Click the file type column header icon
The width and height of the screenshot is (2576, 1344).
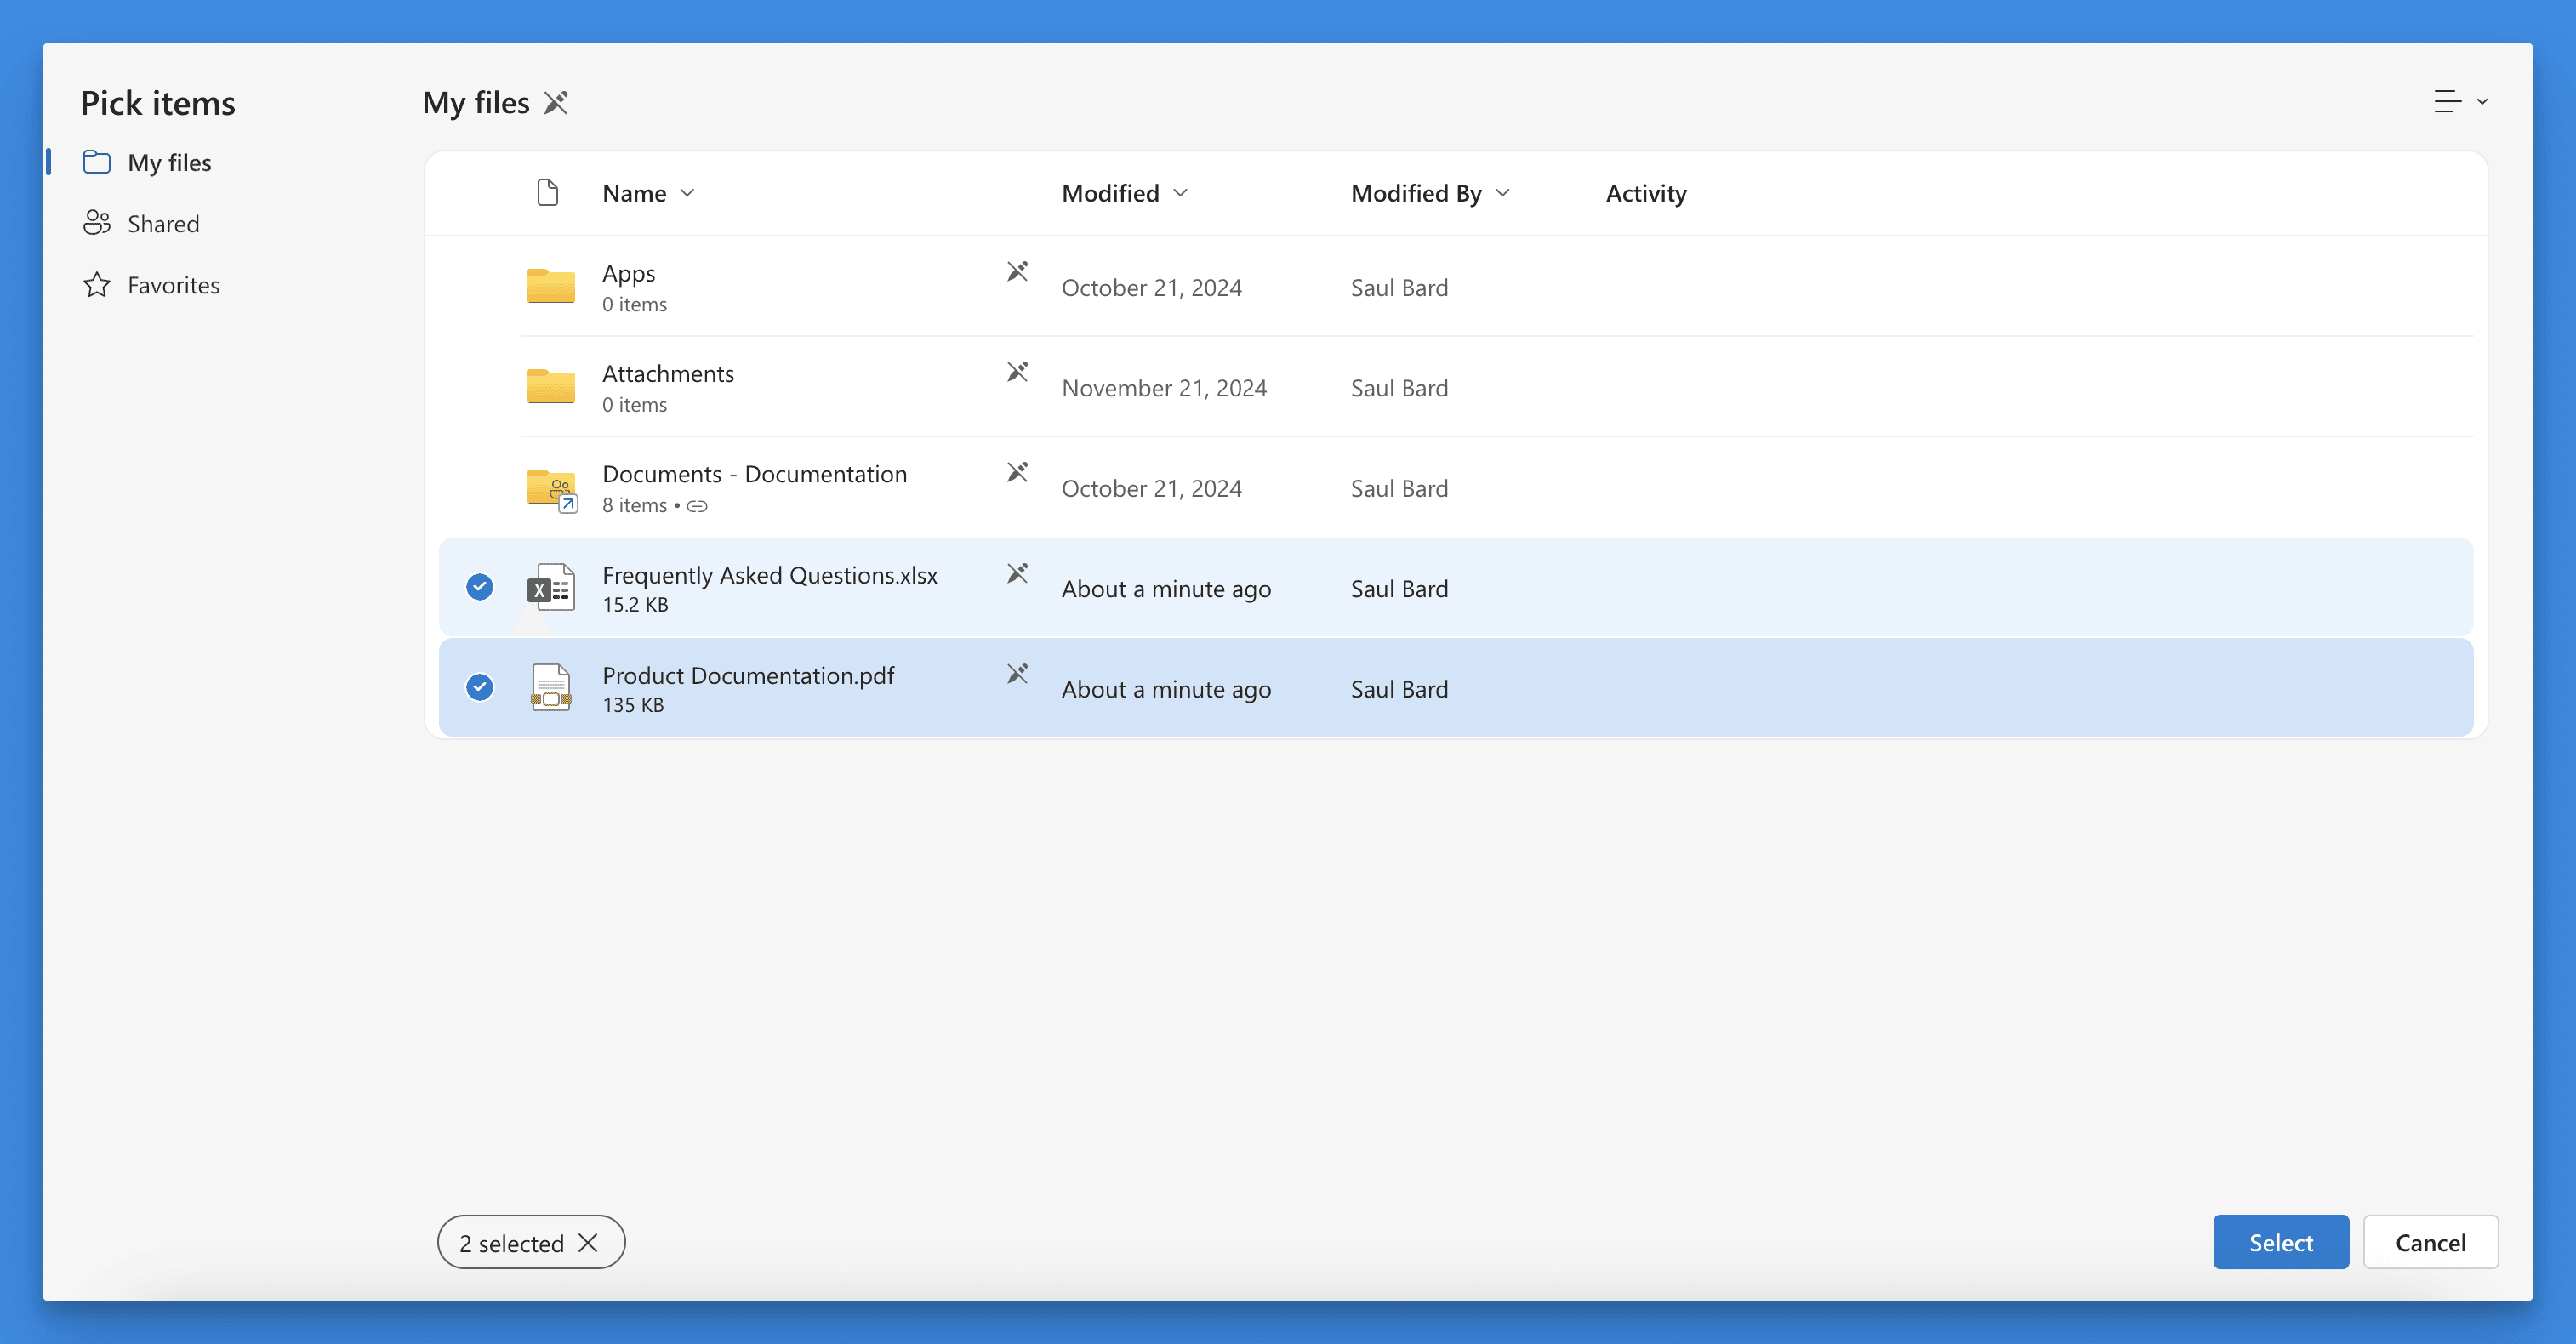point(547,192)
